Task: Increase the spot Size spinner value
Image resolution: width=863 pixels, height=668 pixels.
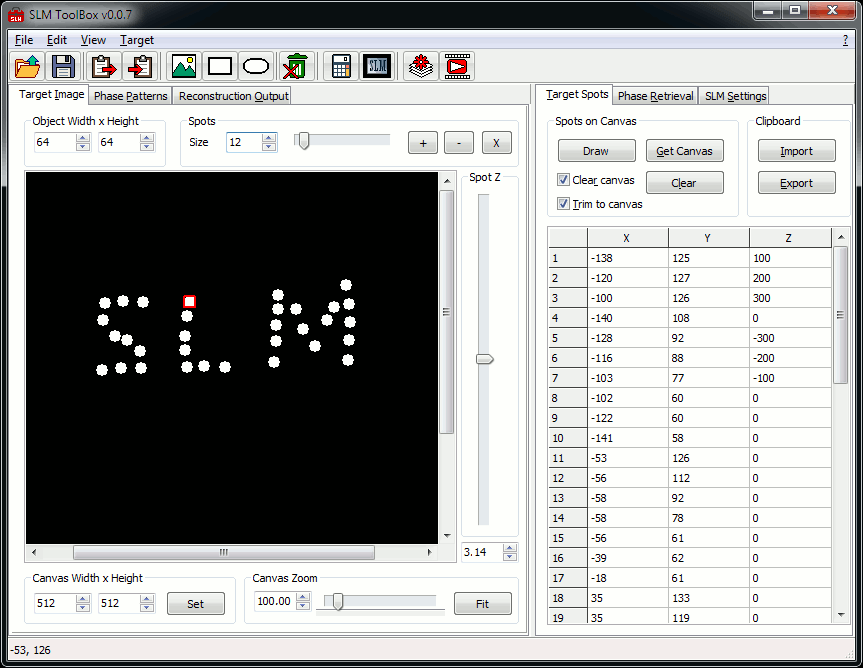Action: pyautogui.click(x=269, y=138)
